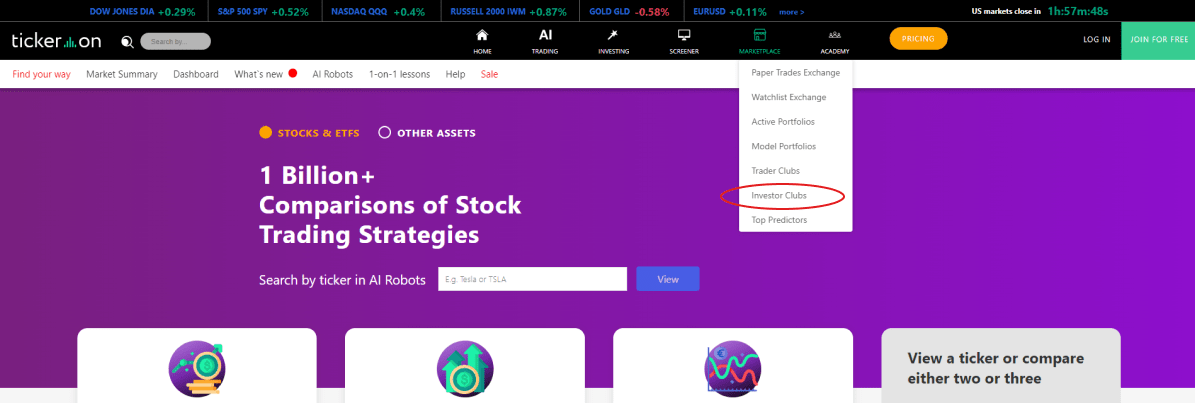
Task: Click the orange Pricing button
Action: pos(918,39)
